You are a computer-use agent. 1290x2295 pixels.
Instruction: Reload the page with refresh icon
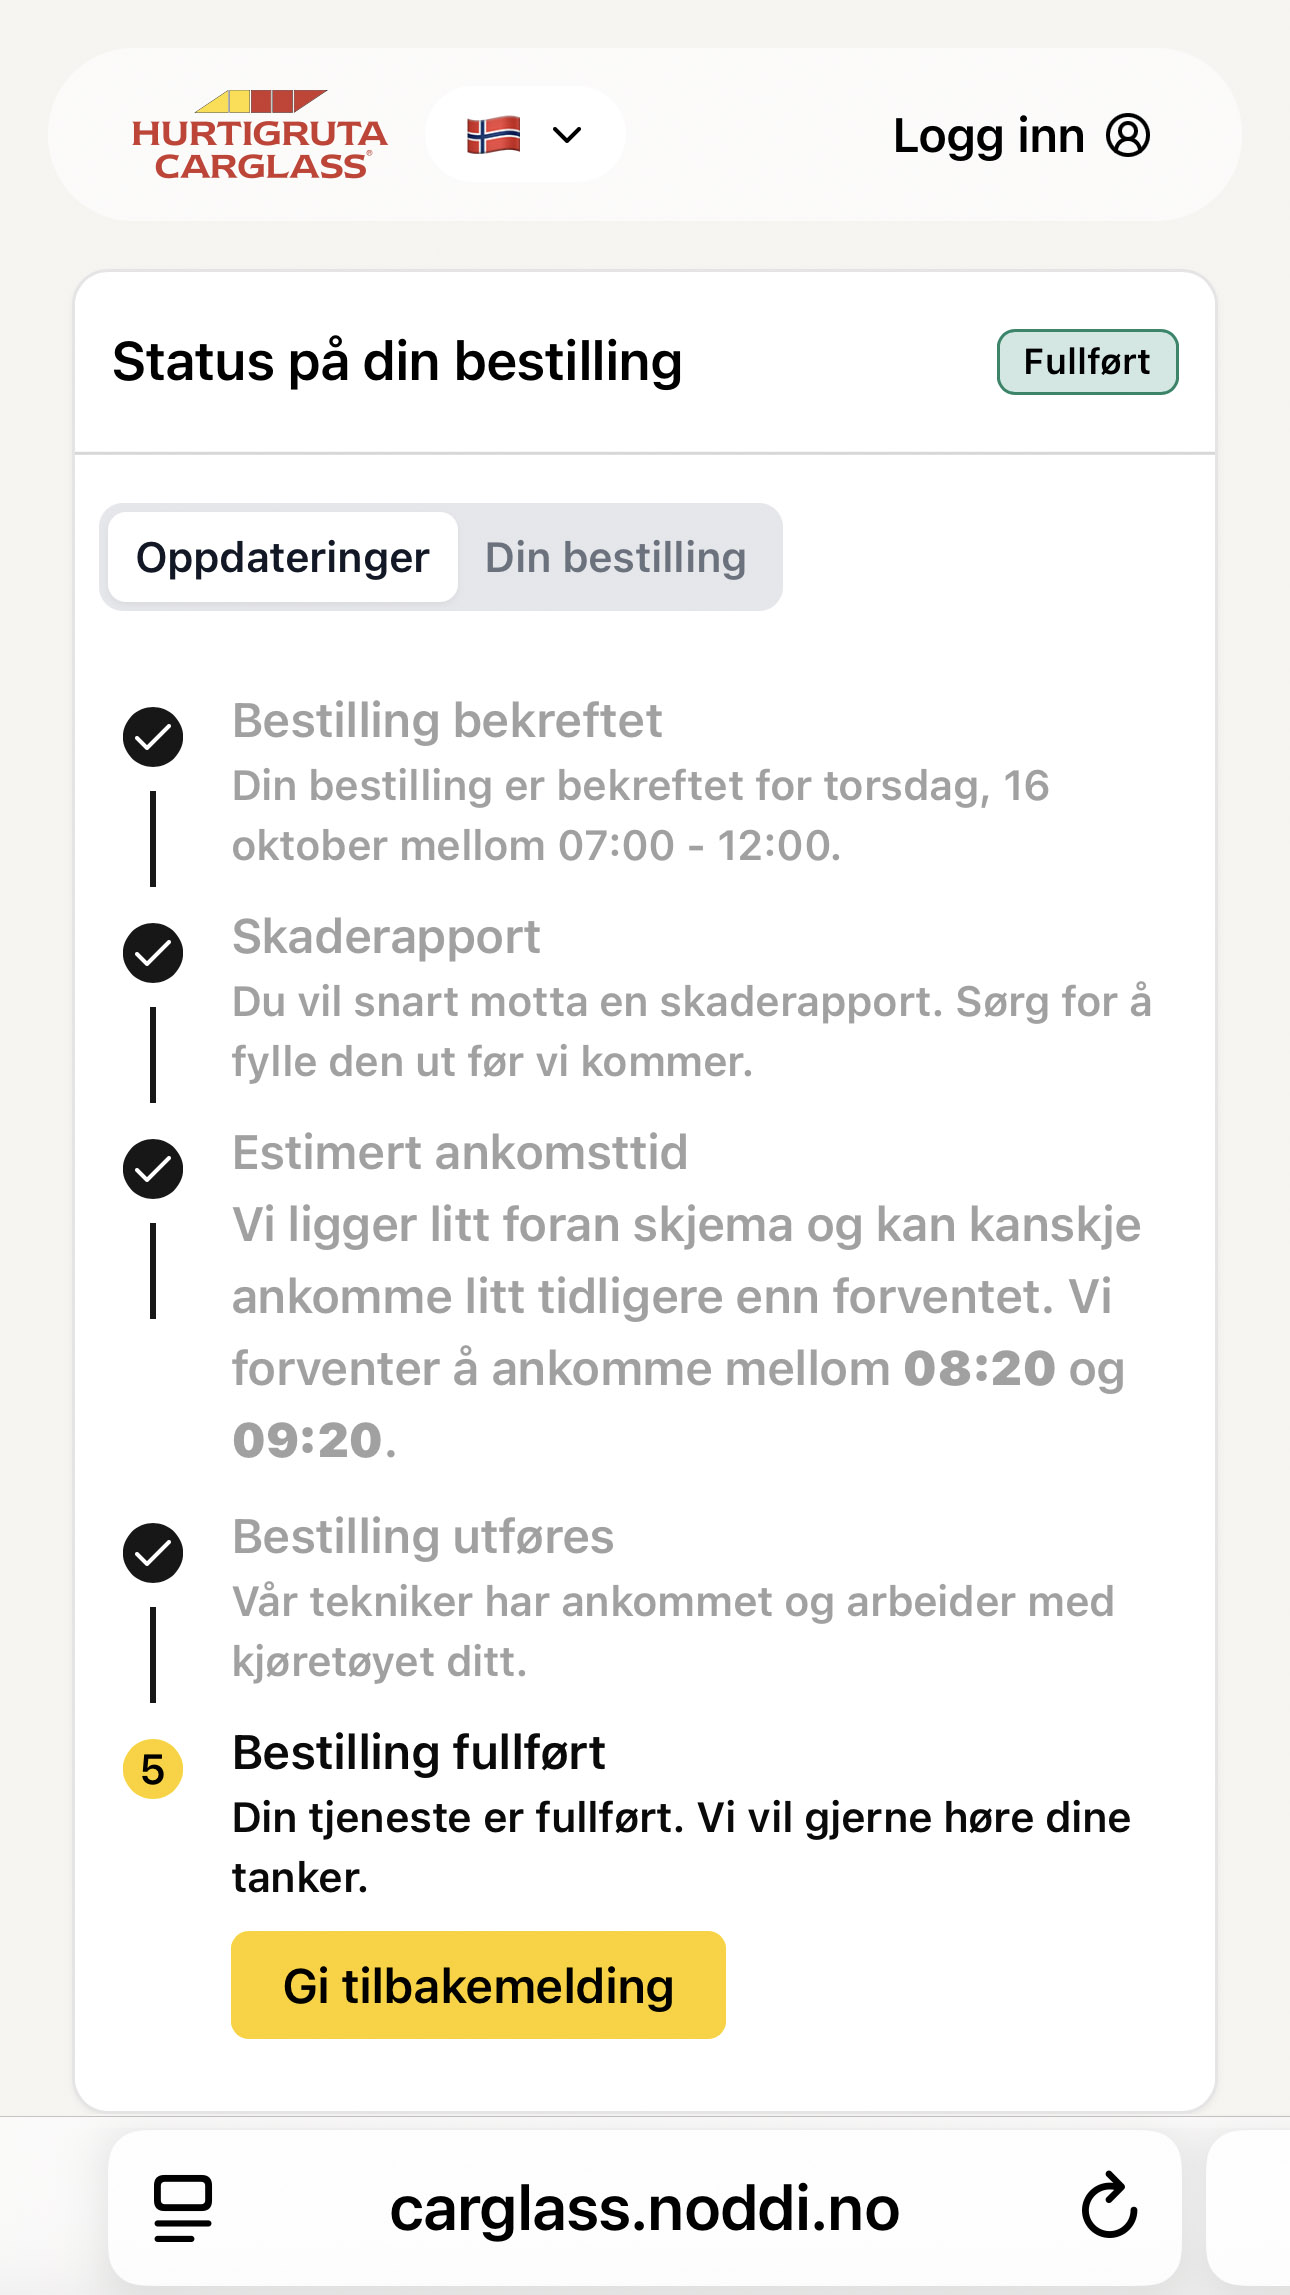pyautogui.click(x=1109, y=2206)
